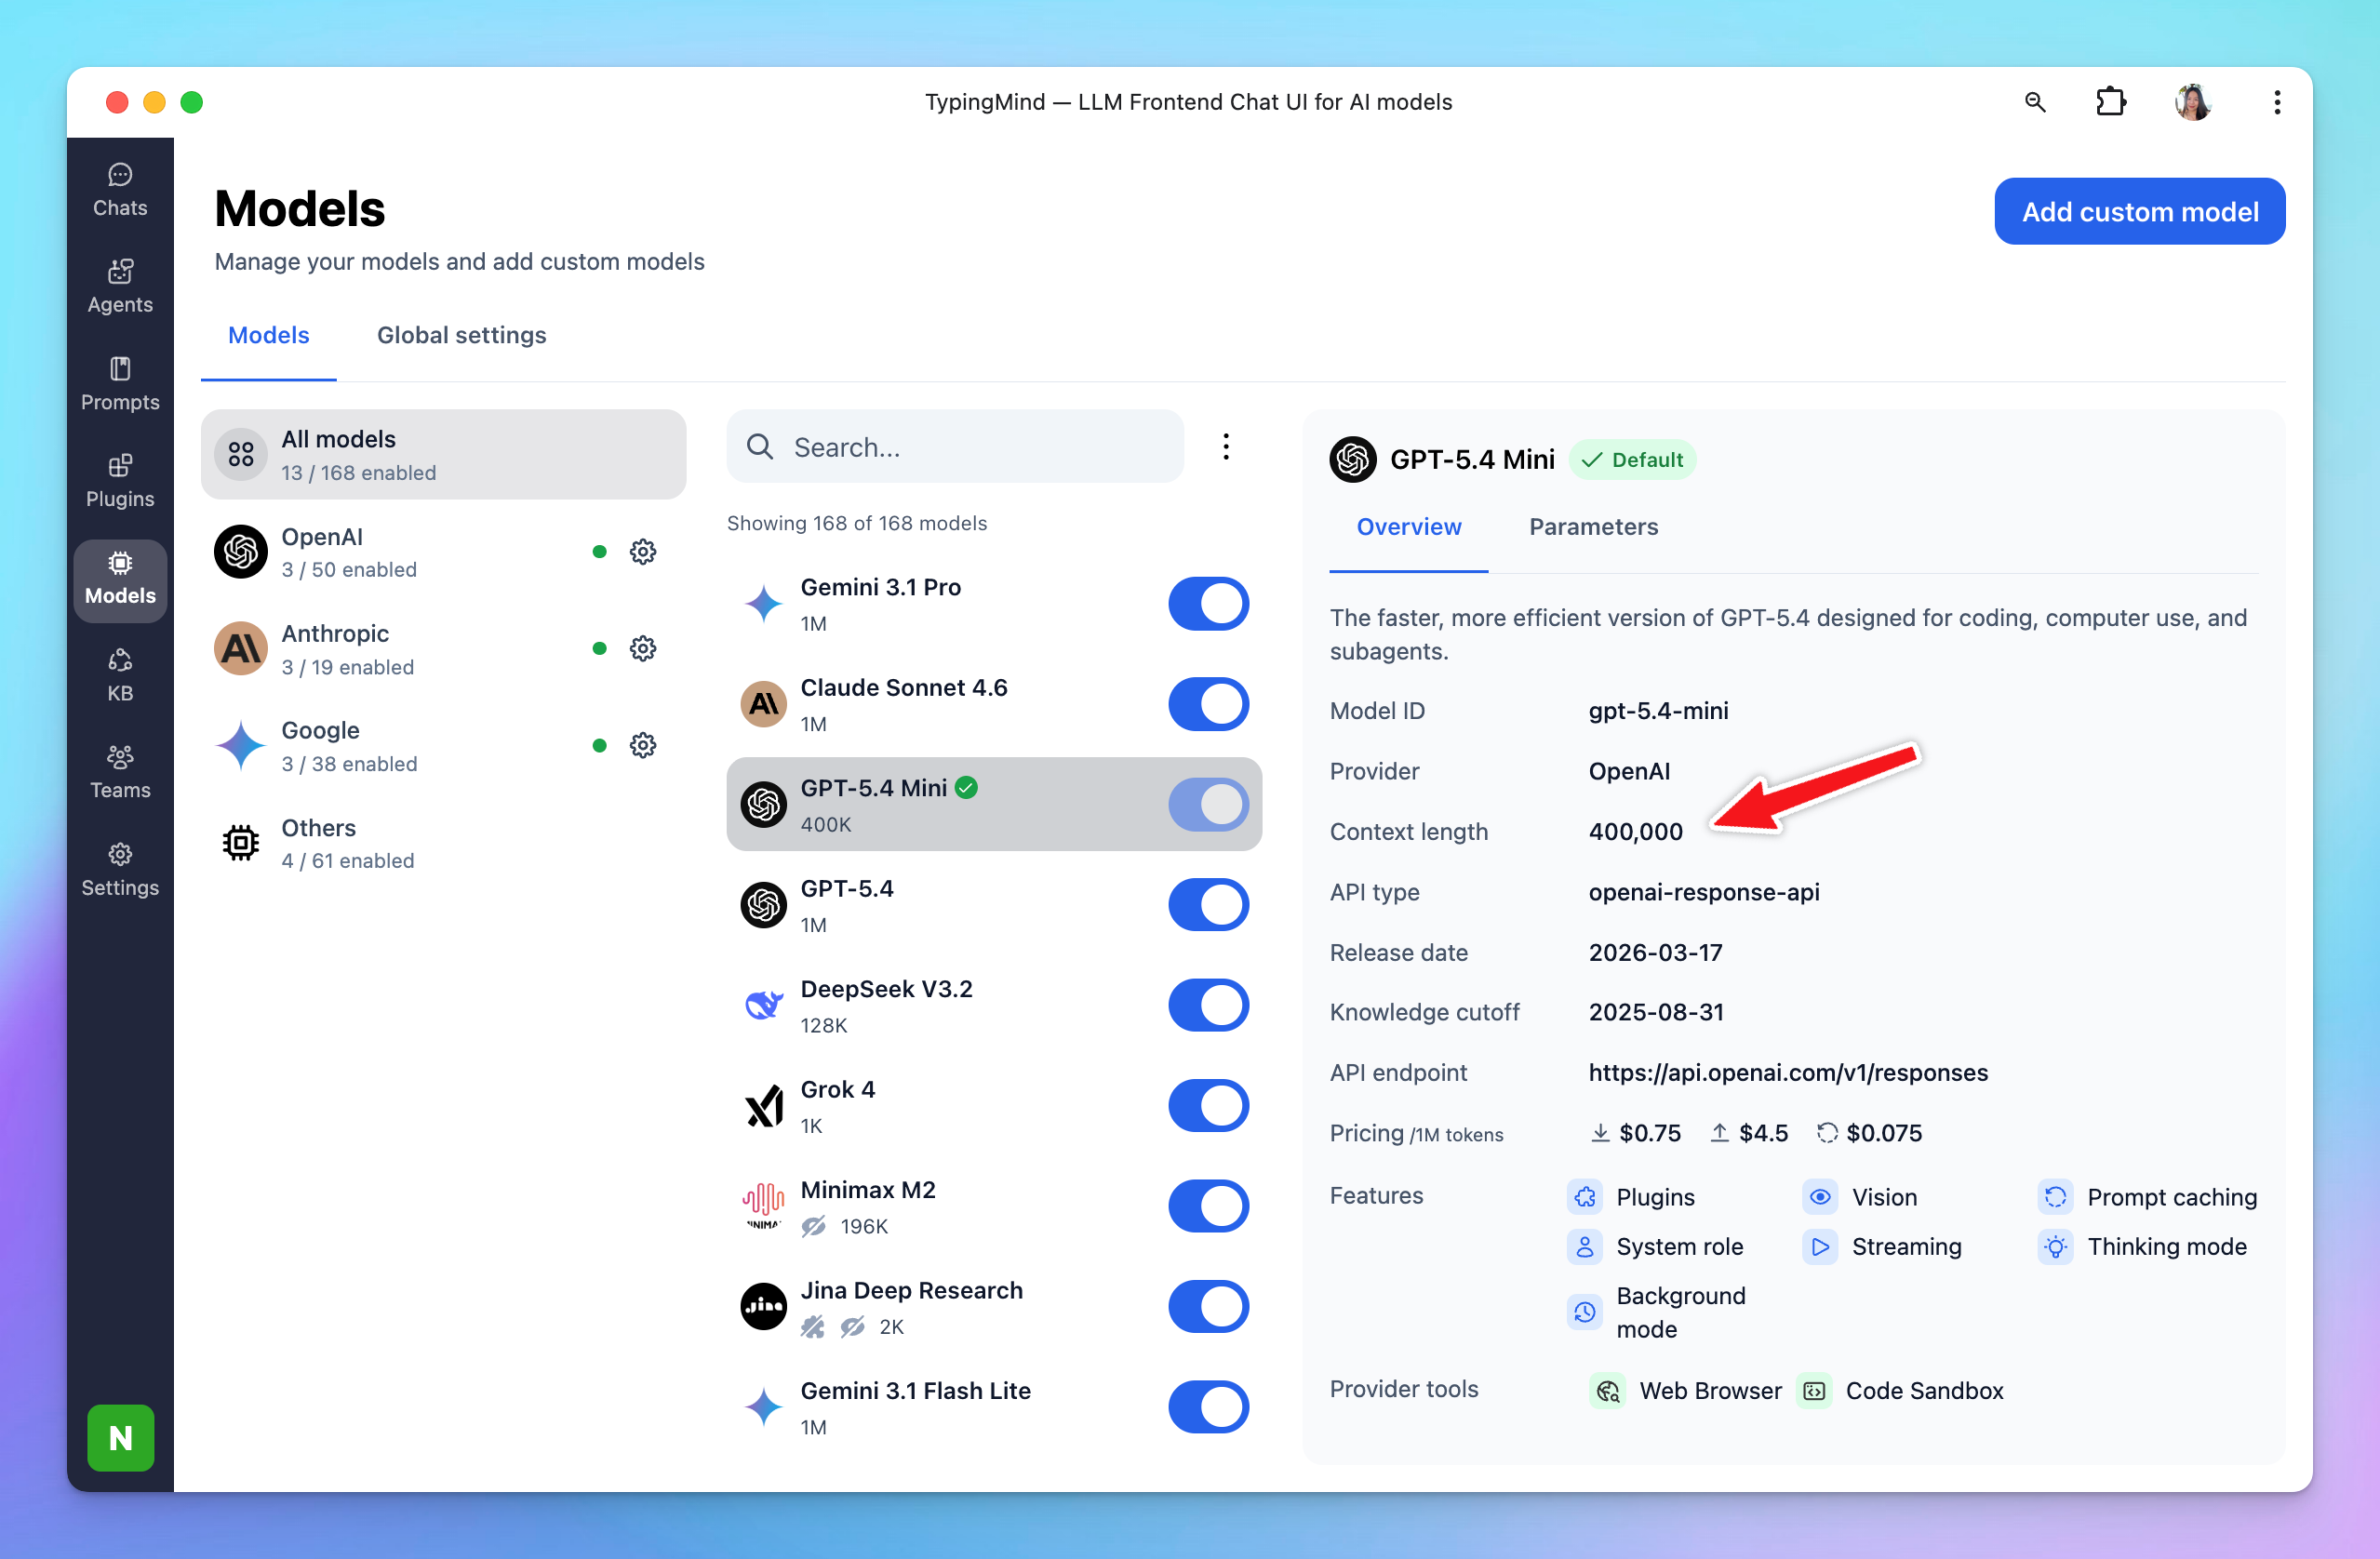This screenshot has width=2380, height=1559.
Task: Open model list three-dot options menu
Action: [1225, 447]
